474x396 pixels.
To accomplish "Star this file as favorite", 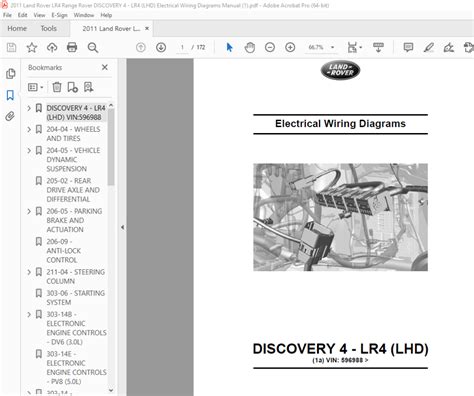I will 32,47.
